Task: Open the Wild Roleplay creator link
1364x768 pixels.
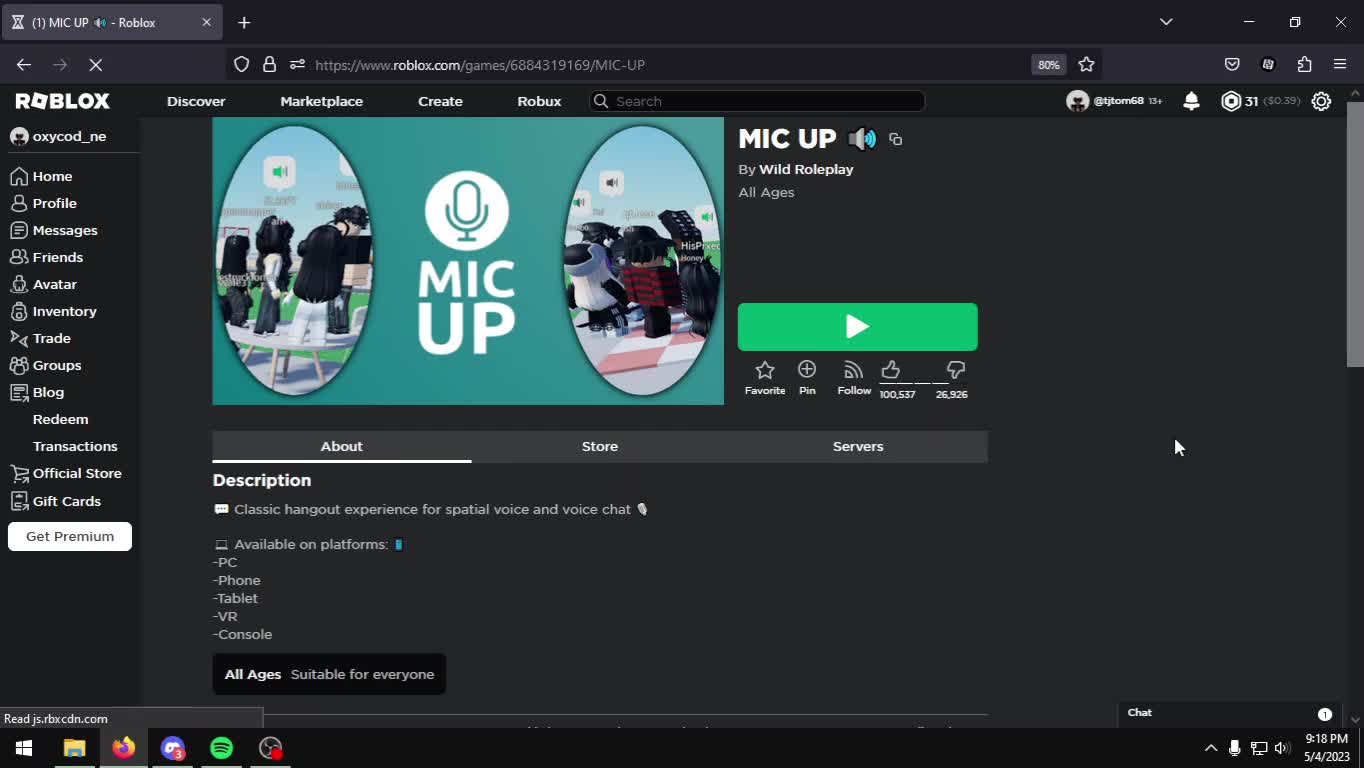Action: [806, 169]
